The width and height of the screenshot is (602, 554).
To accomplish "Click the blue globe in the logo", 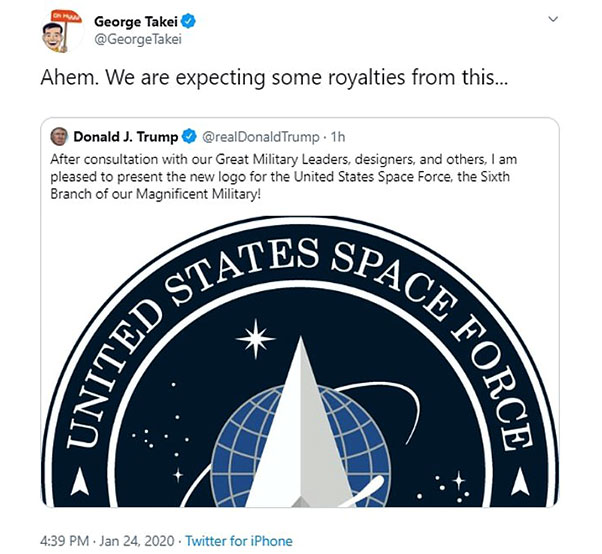I will [301, 447].
